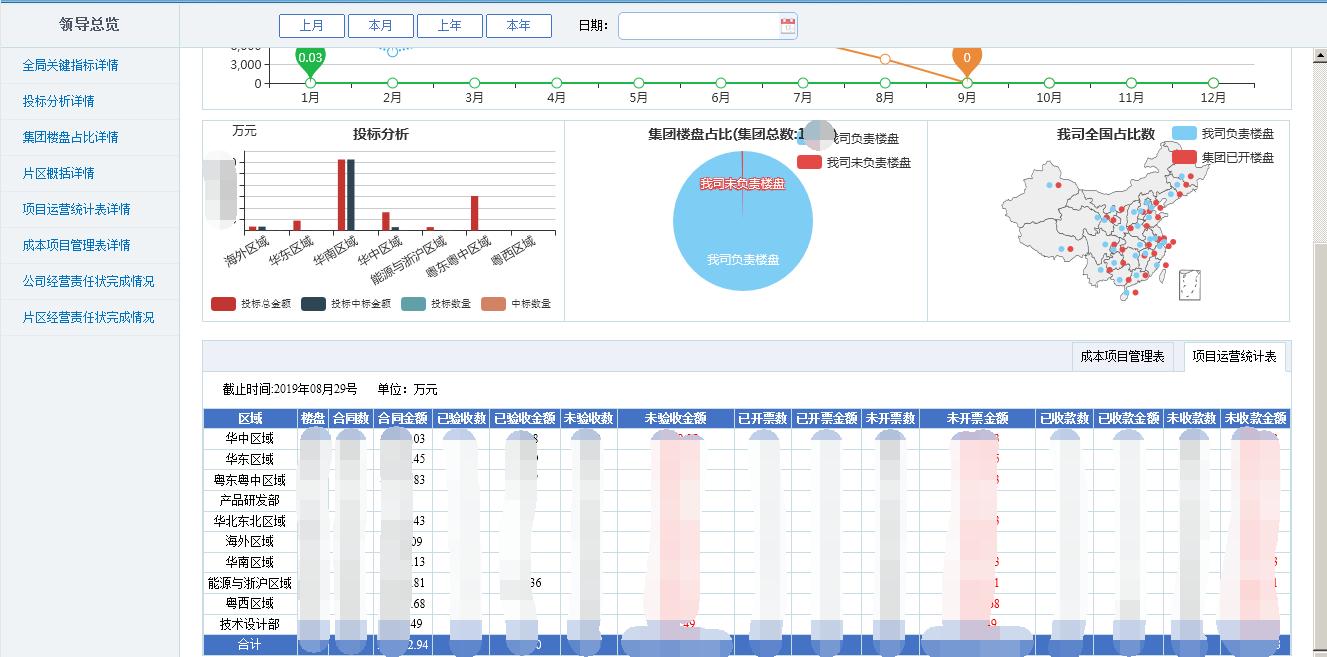Click the orange 0 marker pin on September
Image resolution: width=1327 pixels, height=657 pixels.
coord(966,59)
